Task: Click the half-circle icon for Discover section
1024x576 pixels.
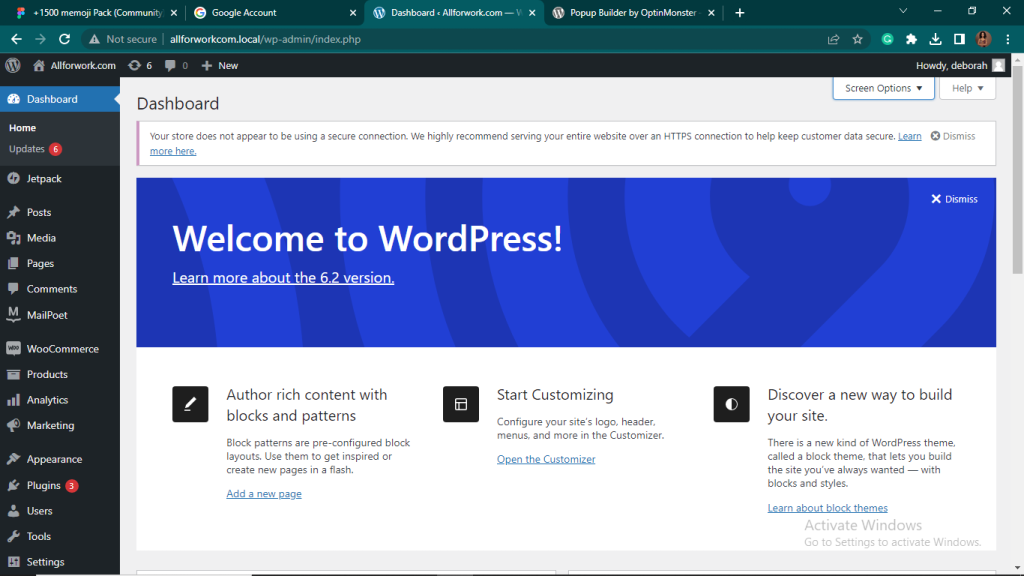Action: tap(731, 404)
